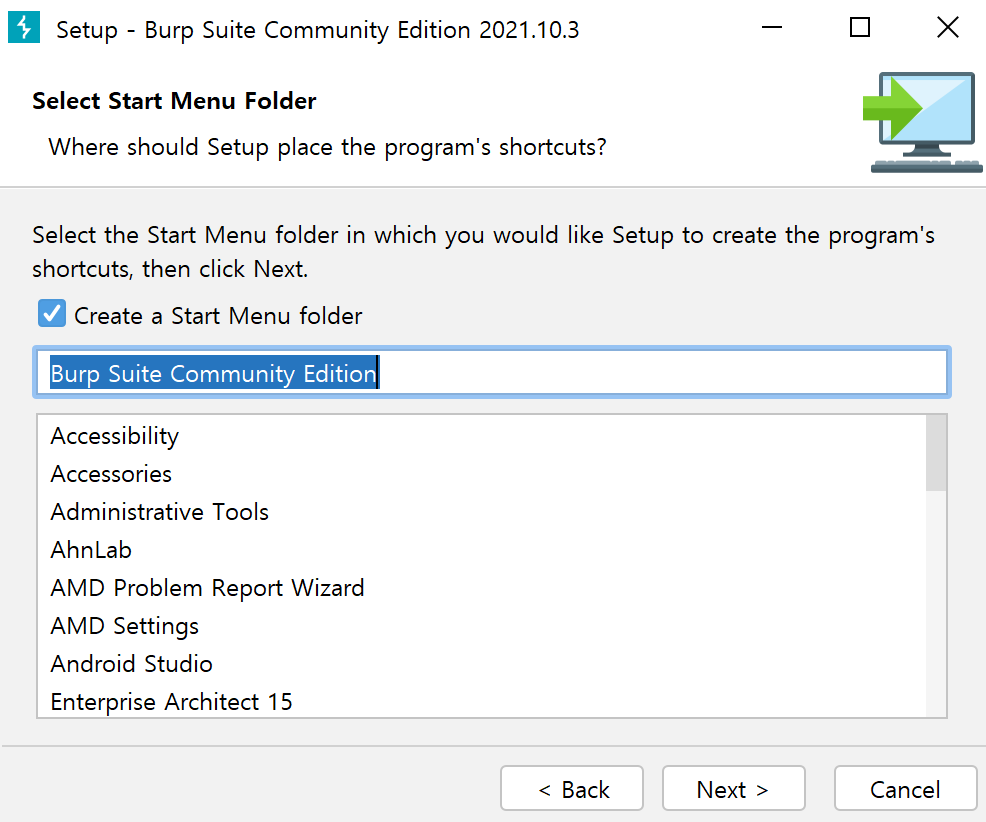The image size is (986, 822).
Task: Uncheck Create a Start Menu folder
Action: pyautogui.click(x=52, y=313)
